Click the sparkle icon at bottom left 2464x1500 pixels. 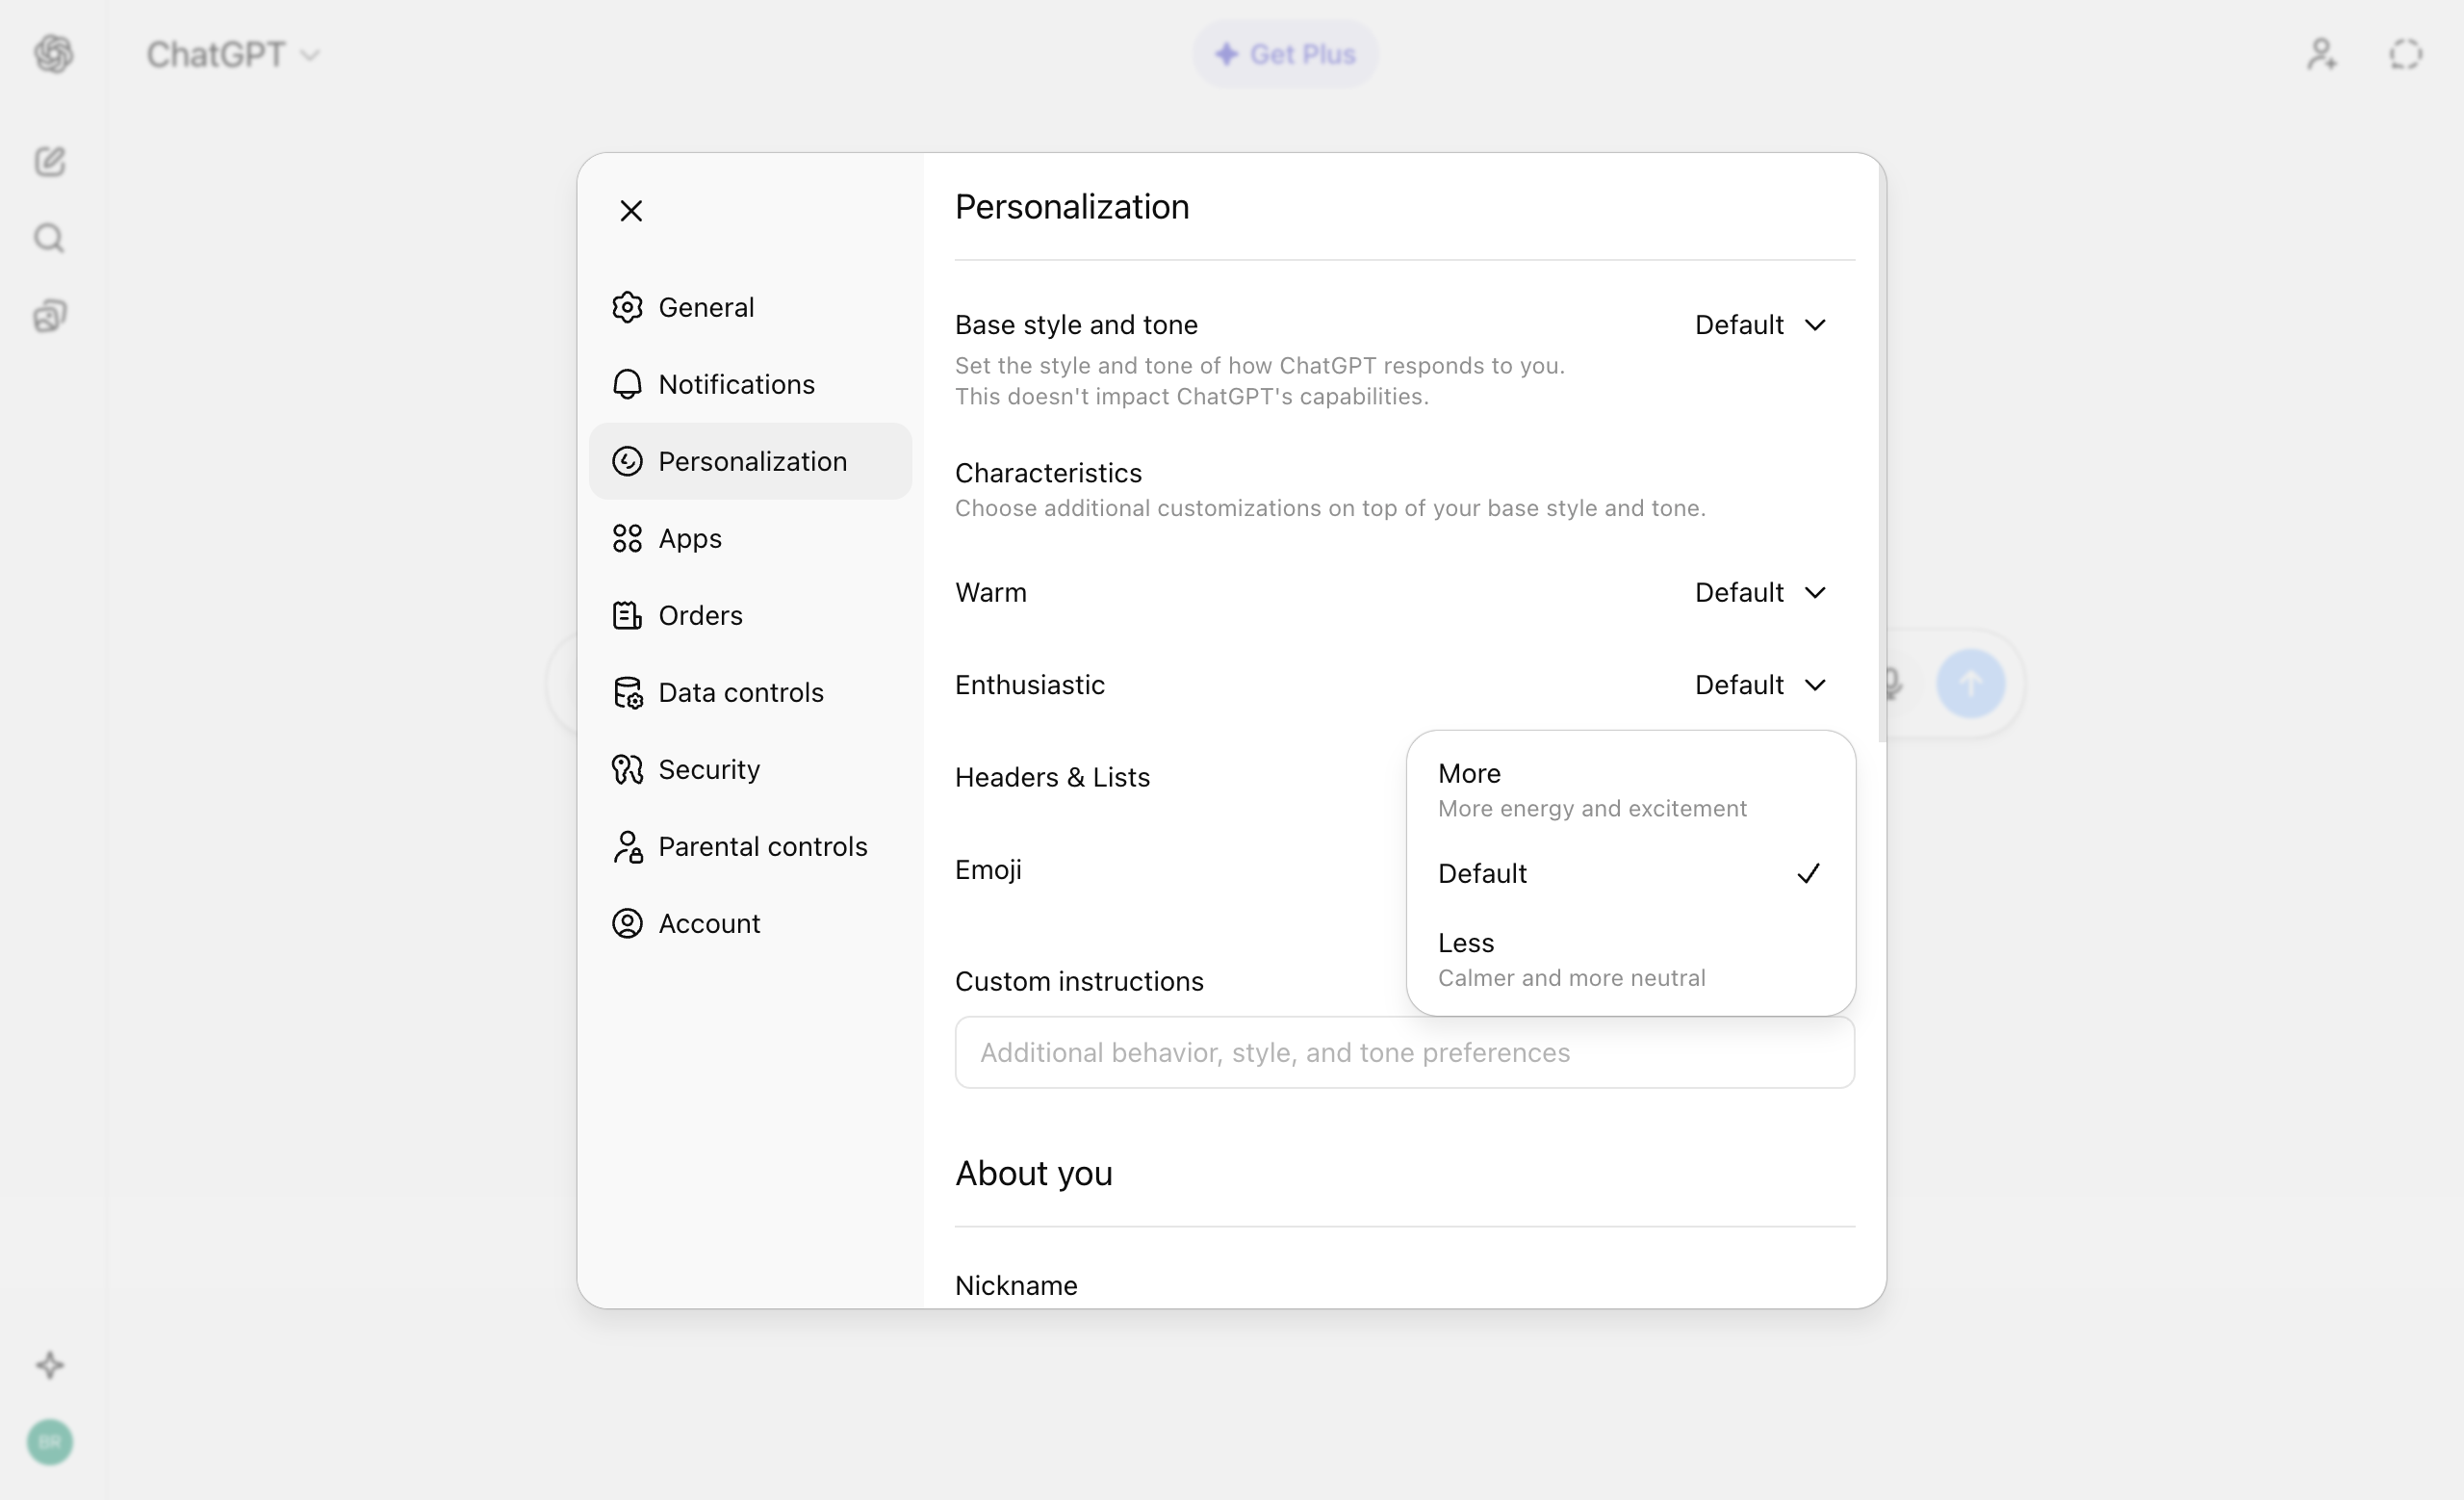[x=50, y=1365]
